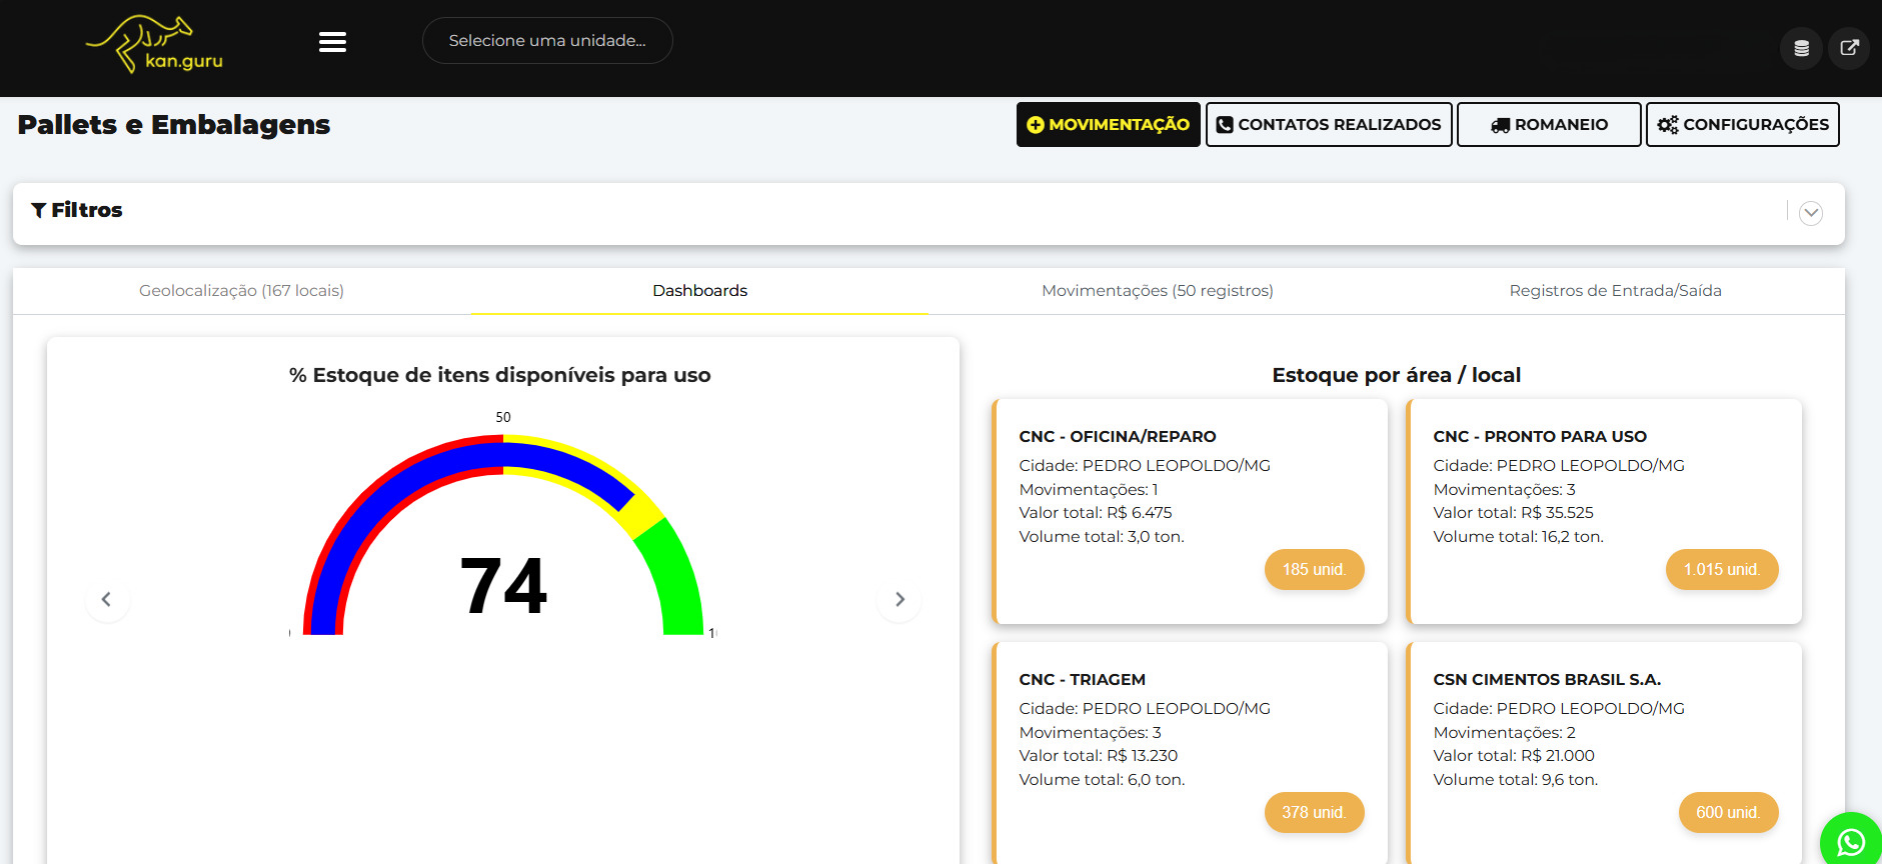1882x864 pixels.
Task: Click Valor total: R$ 21.000 text
Action: coord(1514,755)
